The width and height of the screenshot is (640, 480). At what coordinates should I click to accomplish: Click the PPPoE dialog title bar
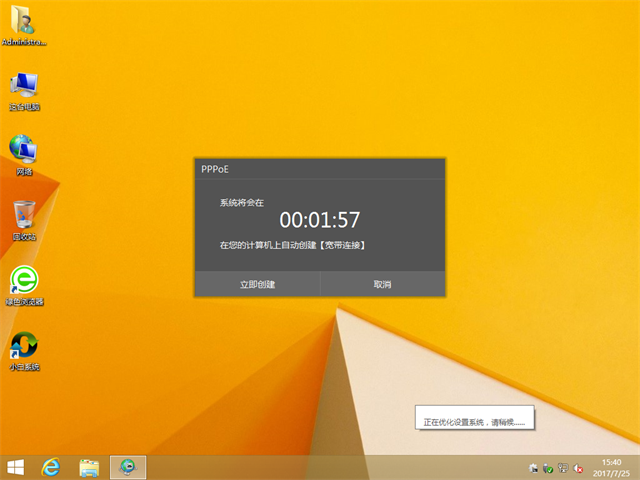click(x=320, y=169)
